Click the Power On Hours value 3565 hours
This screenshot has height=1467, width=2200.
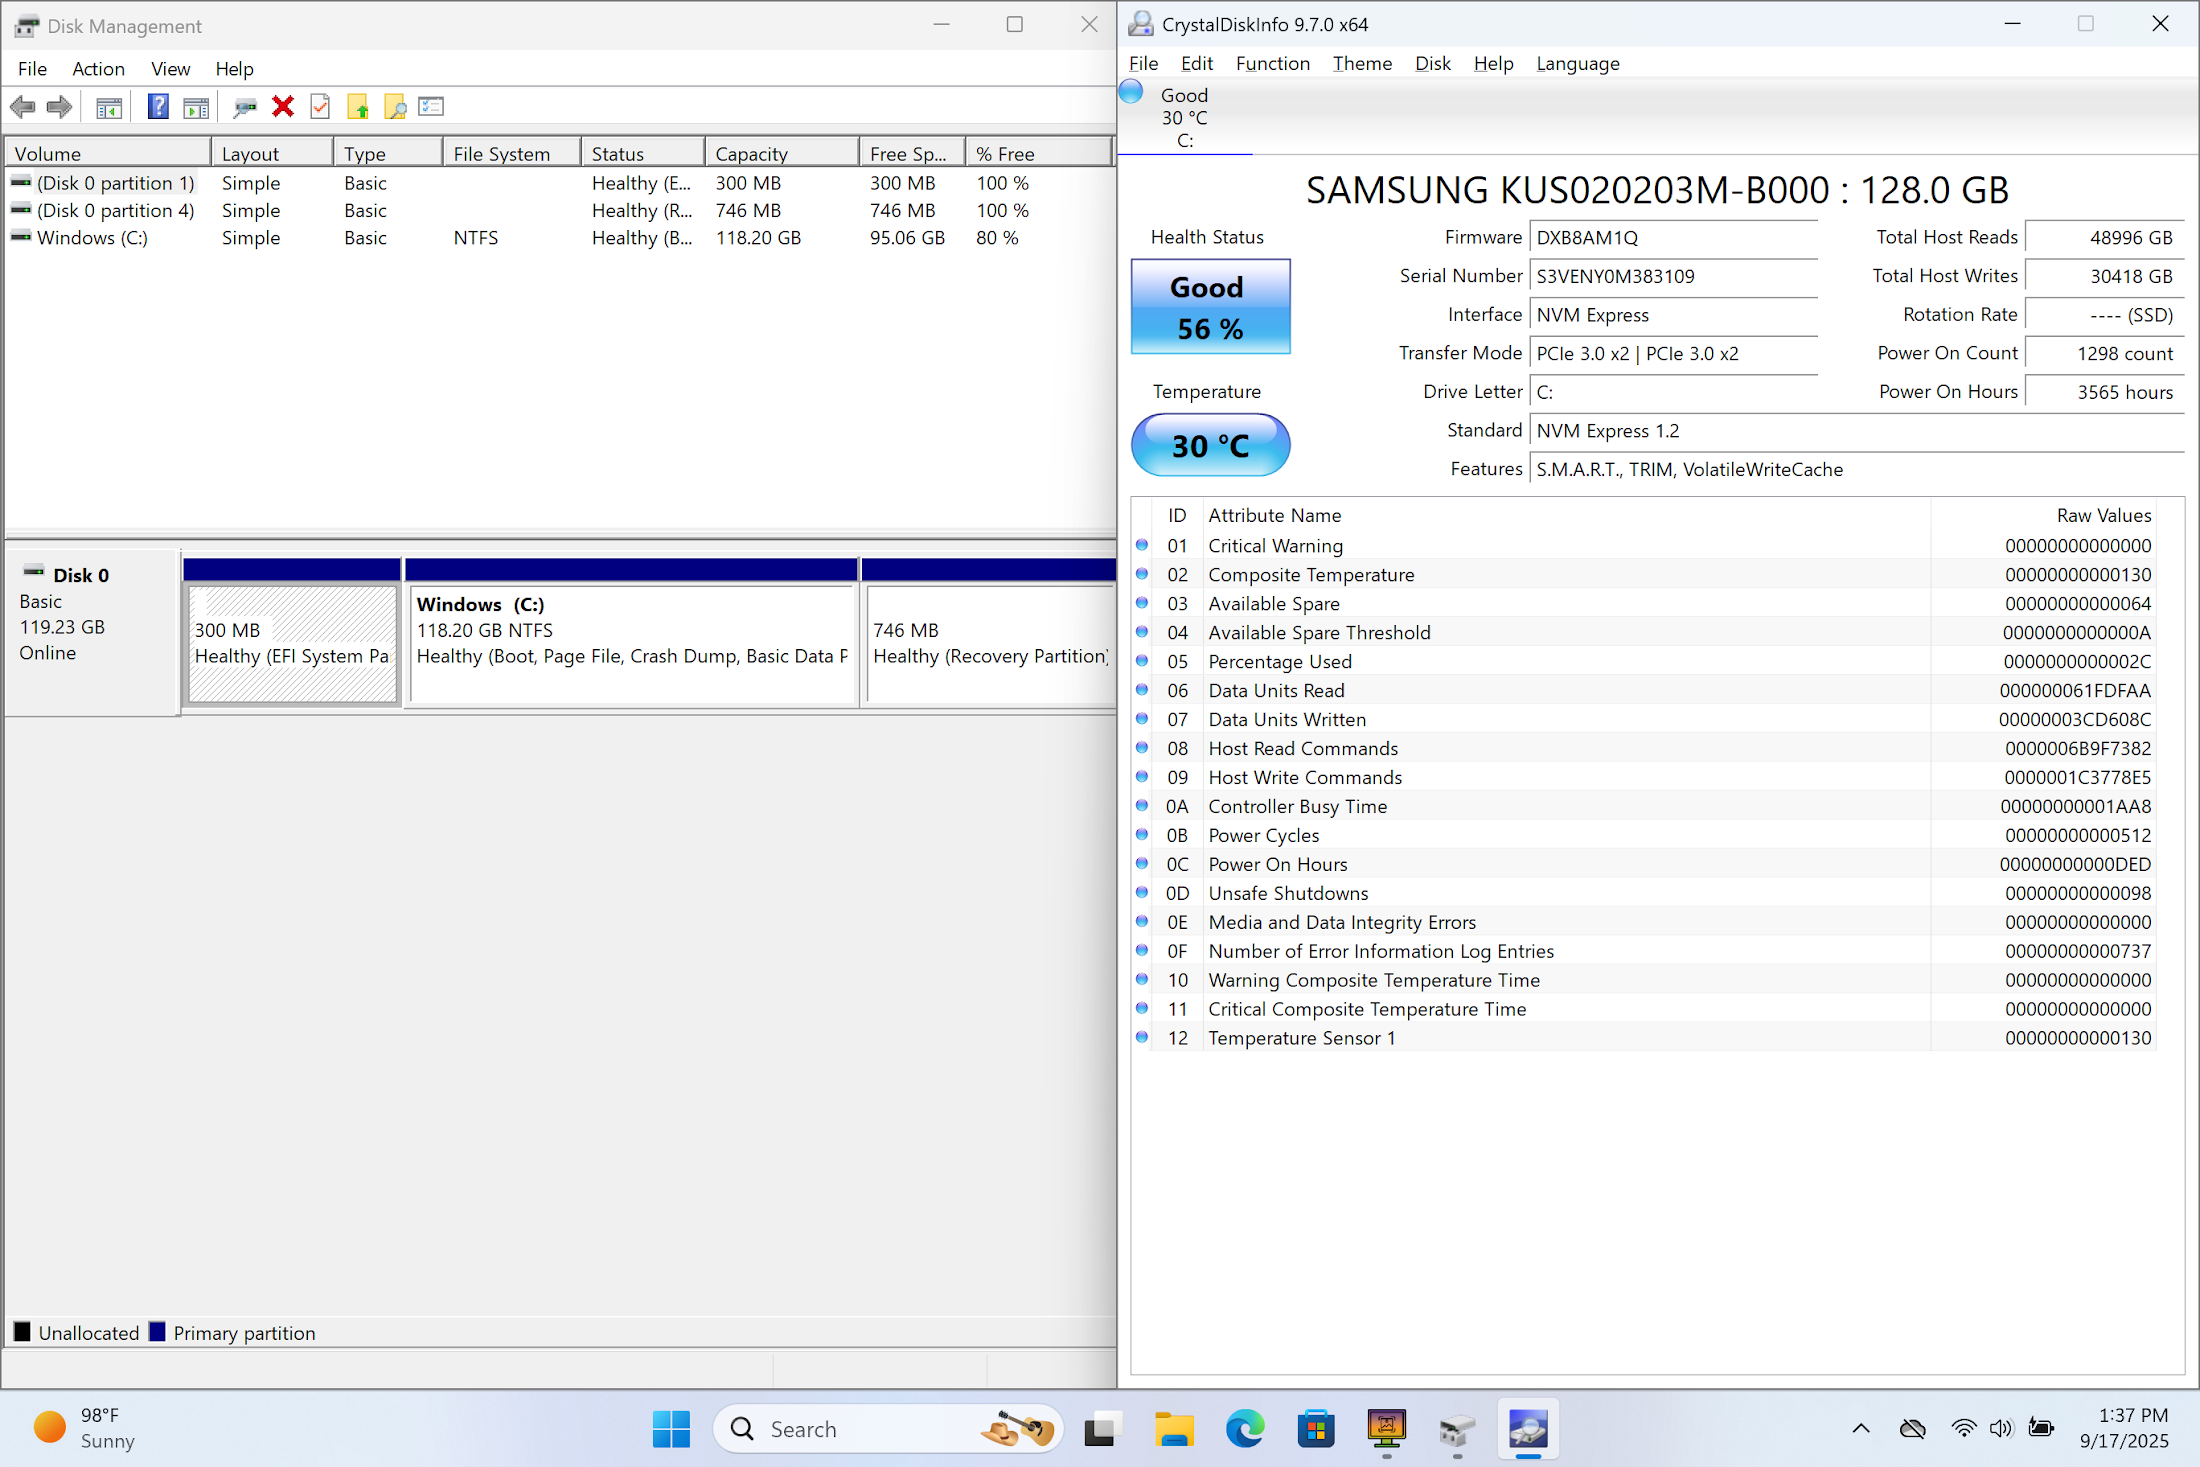pyautogui.click(x=2104, y=392)
